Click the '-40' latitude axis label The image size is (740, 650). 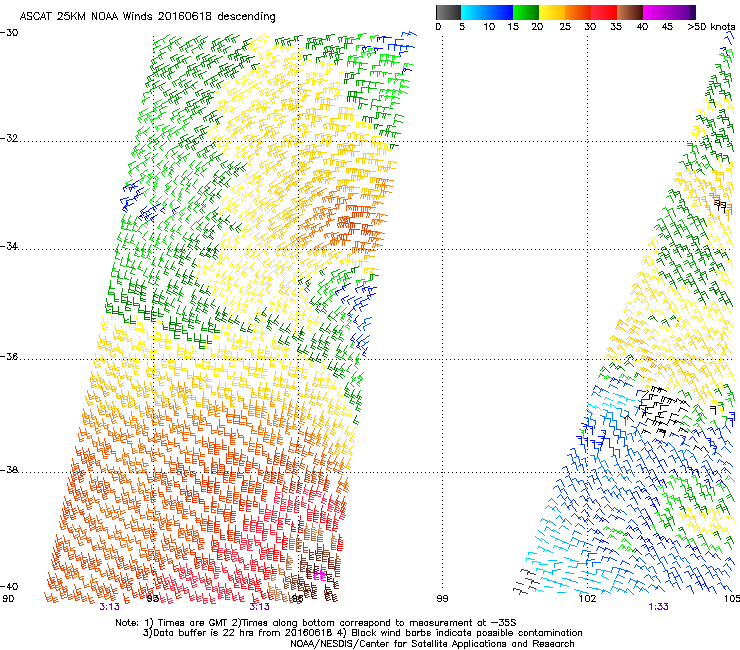[x=9, y=586]
